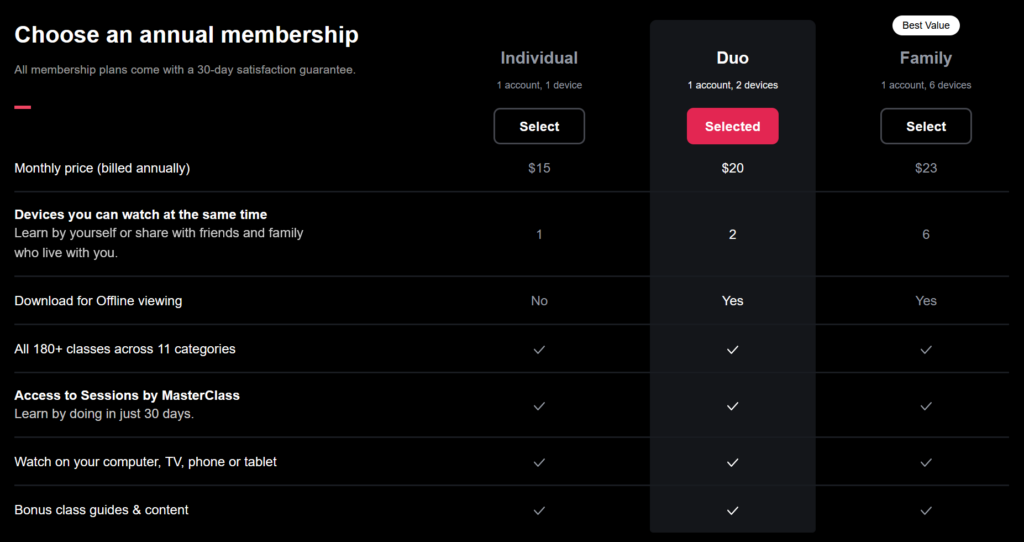Select the Individual plan button

[x=539, y=126]
